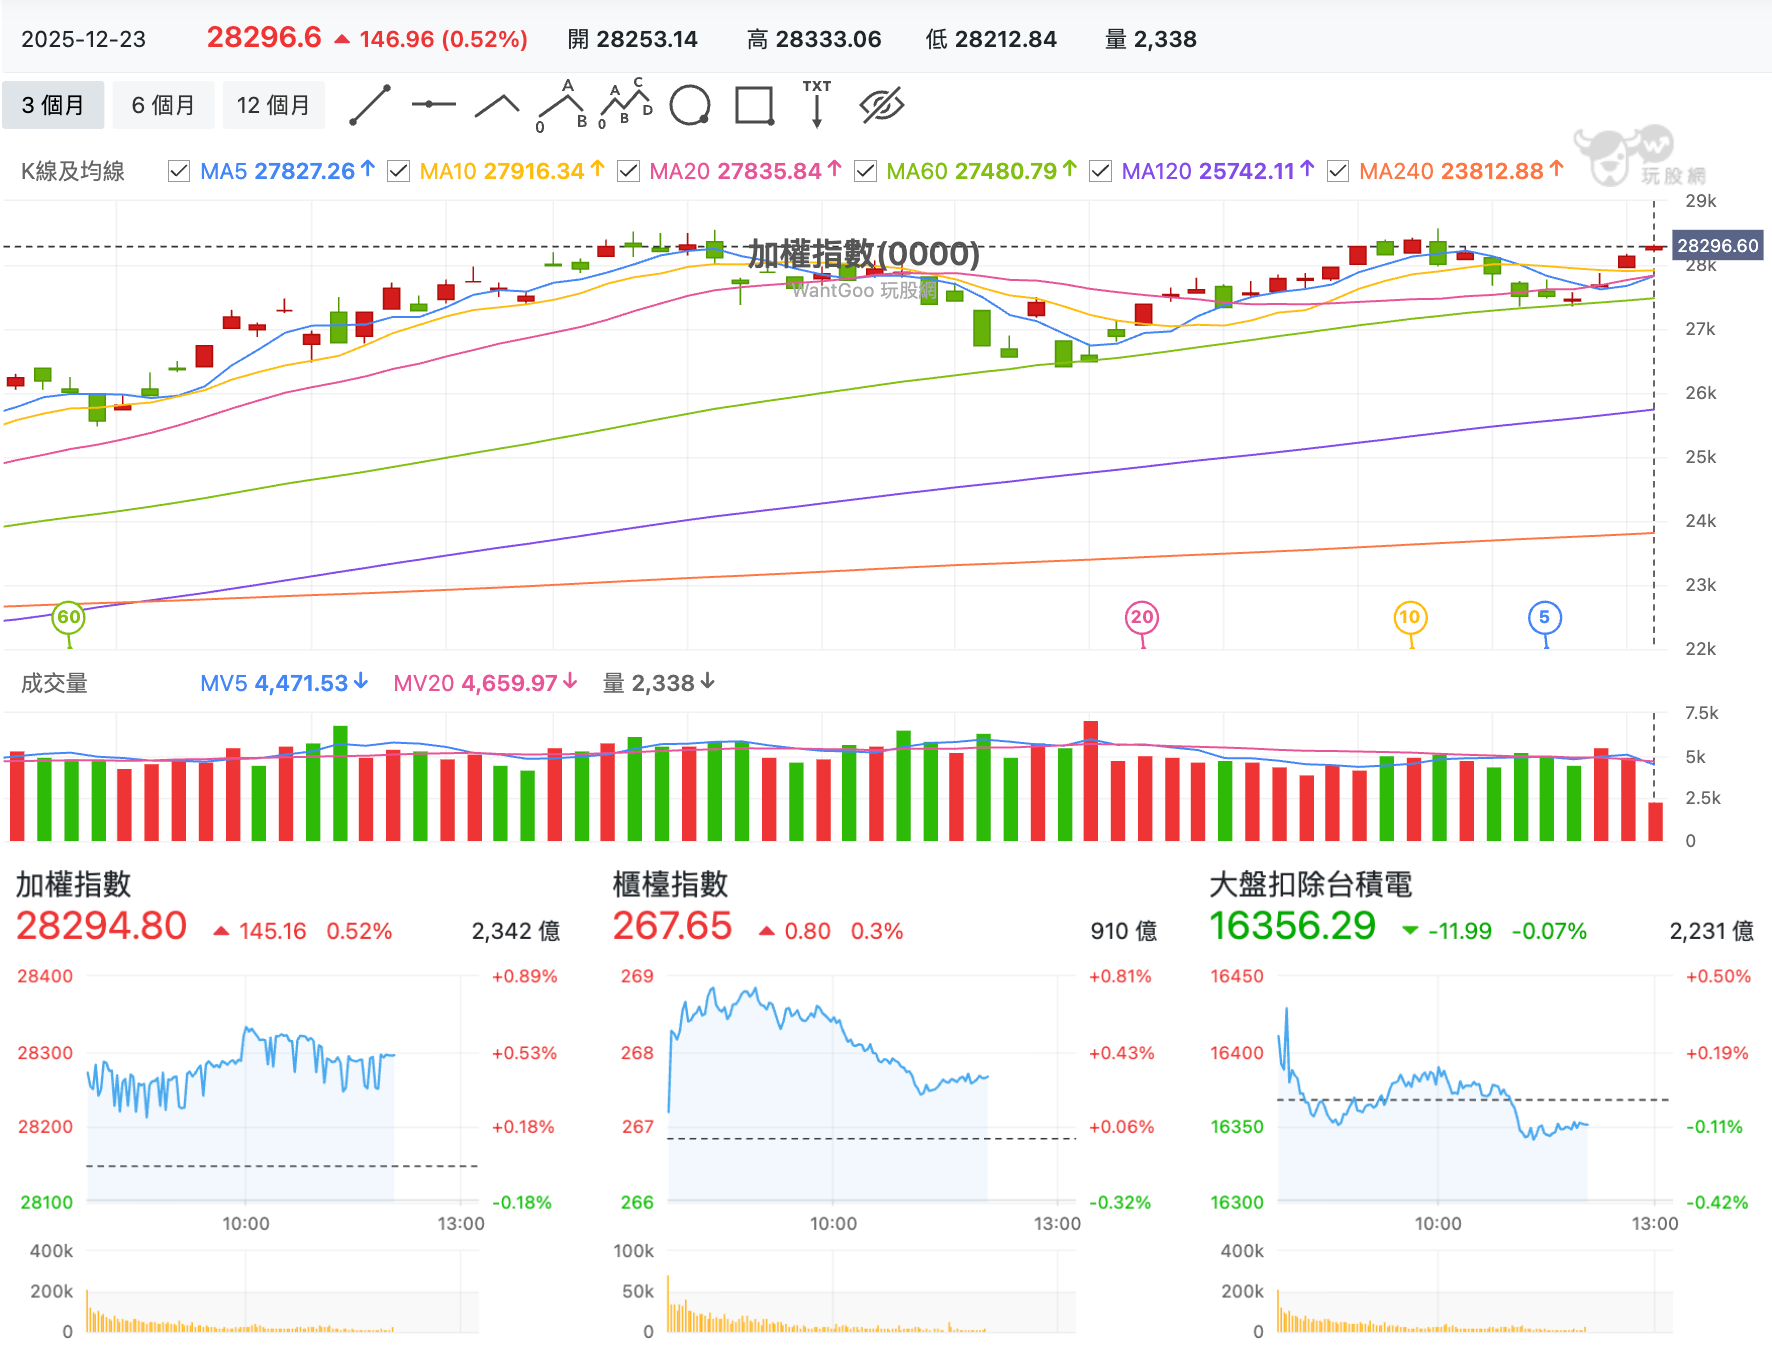Pick the 0-A-B three-point wave tool
This screenshot has height=1361, width=1772.
(563, 106)
